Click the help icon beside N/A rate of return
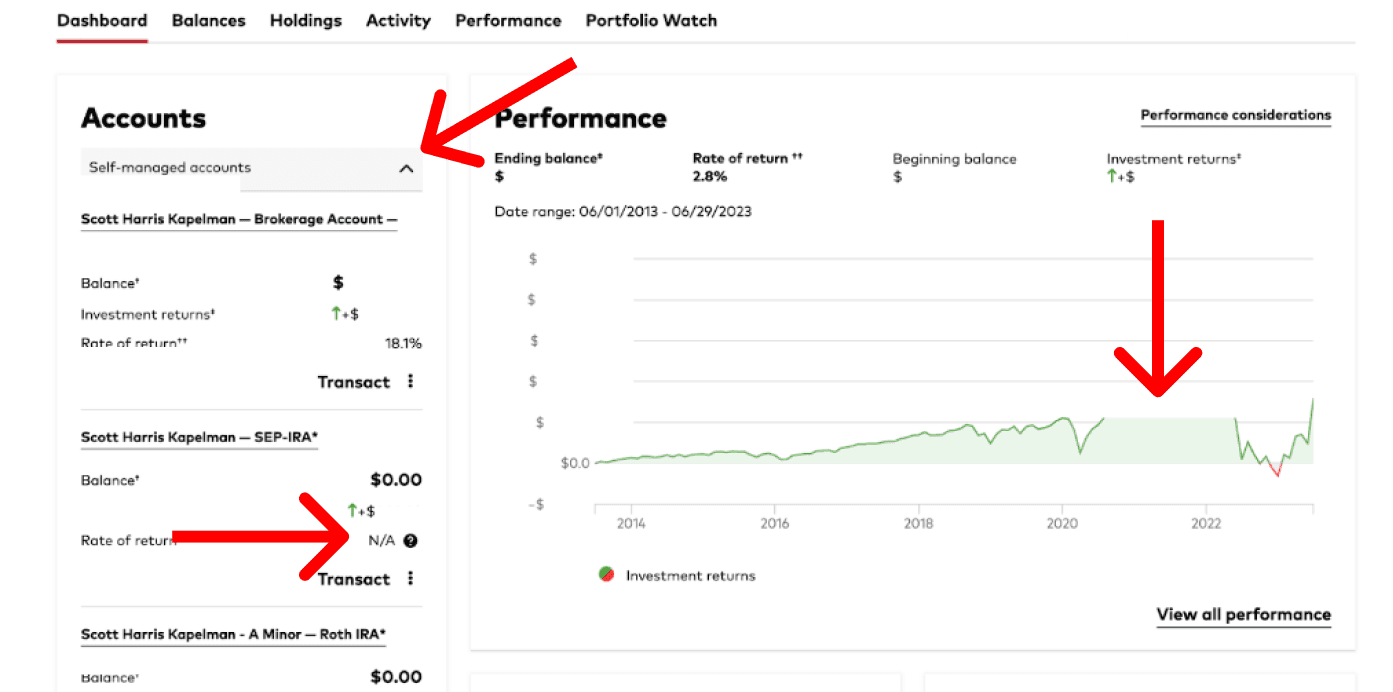 pyautogui.click(x=410, y=541)
